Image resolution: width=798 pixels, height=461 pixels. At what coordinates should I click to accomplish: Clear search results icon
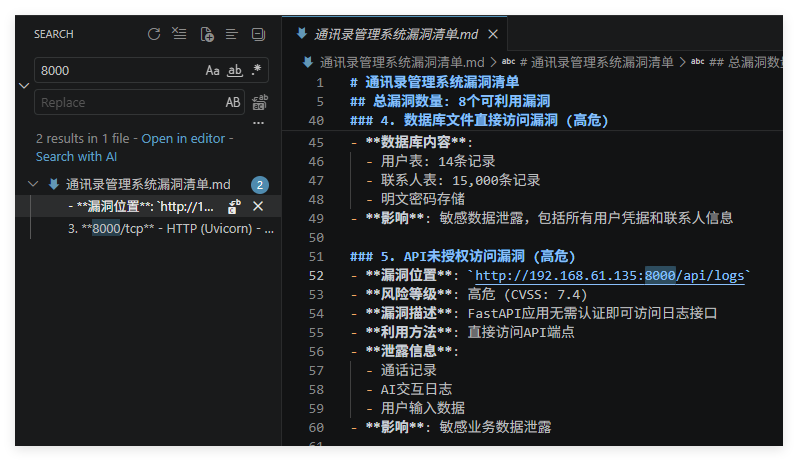pos(179,34)
